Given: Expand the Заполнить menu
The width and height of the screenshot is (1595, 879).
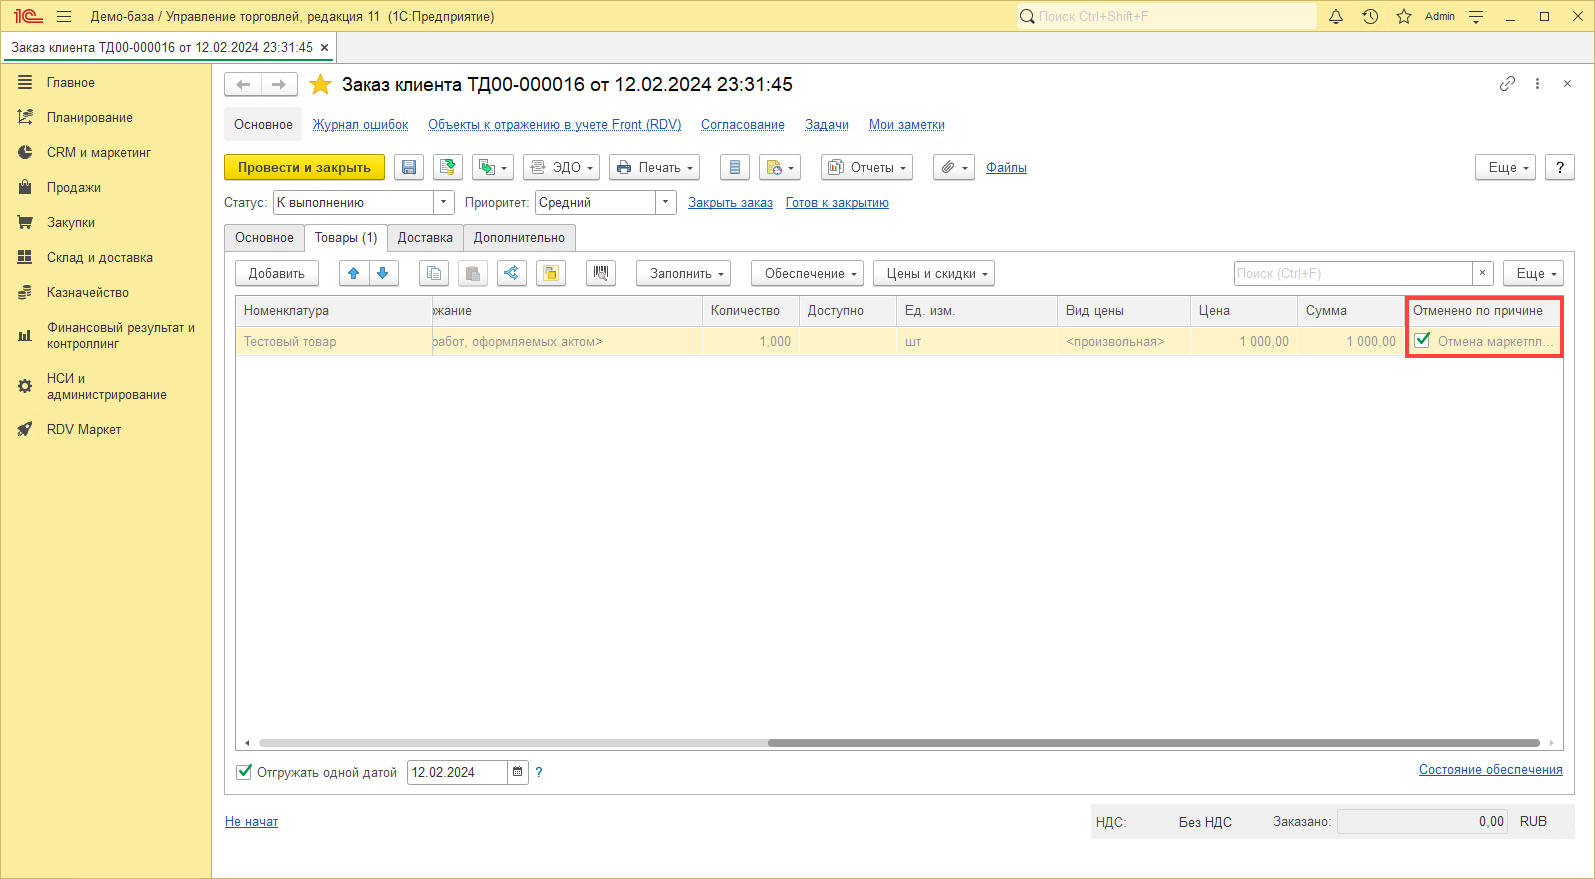Looking at the screenshot, I should pyautogui.click(x=684, y=274).
